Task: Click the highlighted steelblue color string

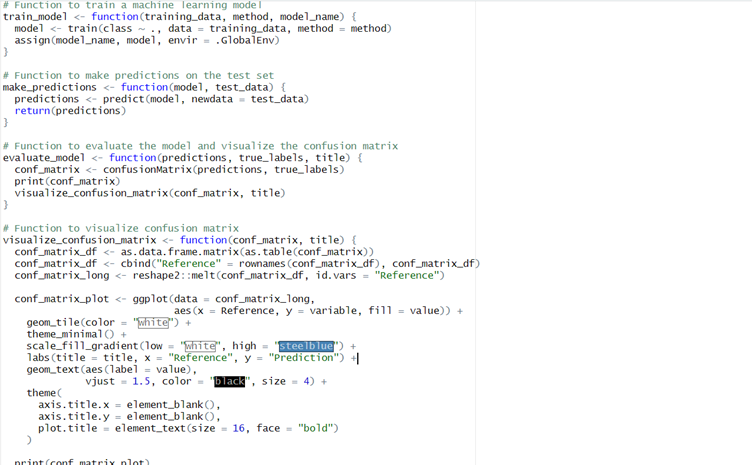Action: pos(306,346)
